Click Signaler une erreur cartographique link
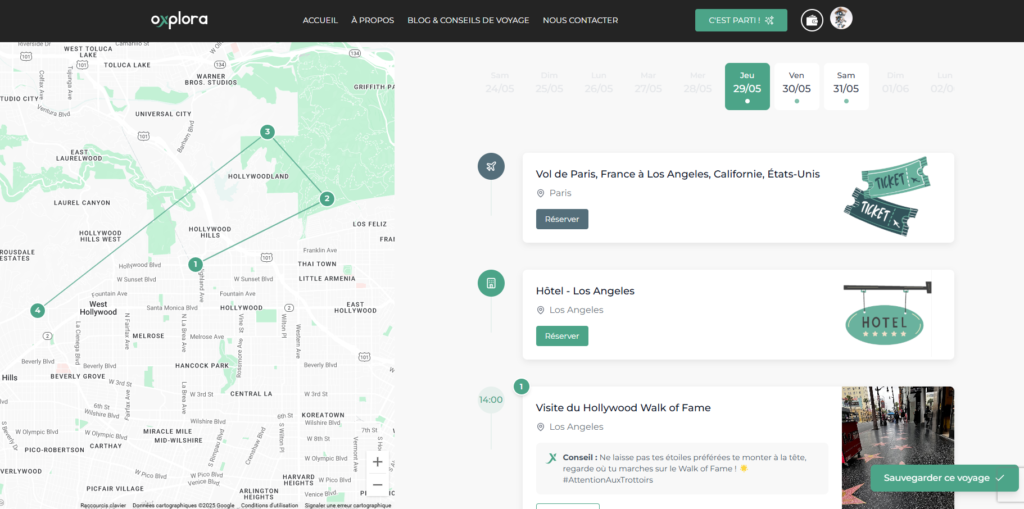The height and width of the screenshot is (509, 1024). (348, 505)
